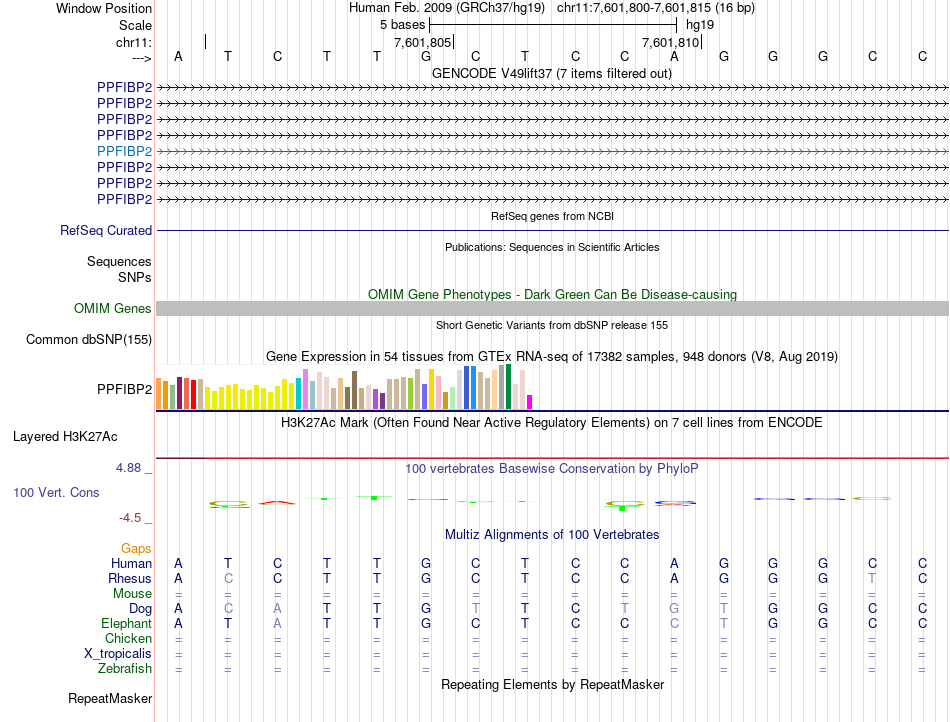Click Gene Expression in 54 tissues title
The width and height of the screenshot is (950, 722).
click(x=552, y=356)
